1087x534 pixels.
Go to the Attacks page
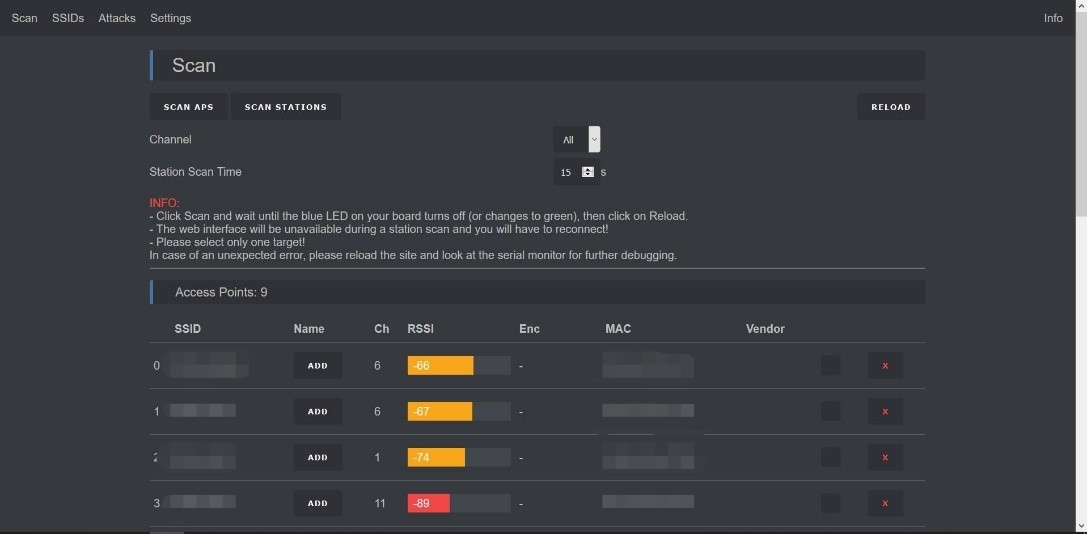click(x=117, y=18)
